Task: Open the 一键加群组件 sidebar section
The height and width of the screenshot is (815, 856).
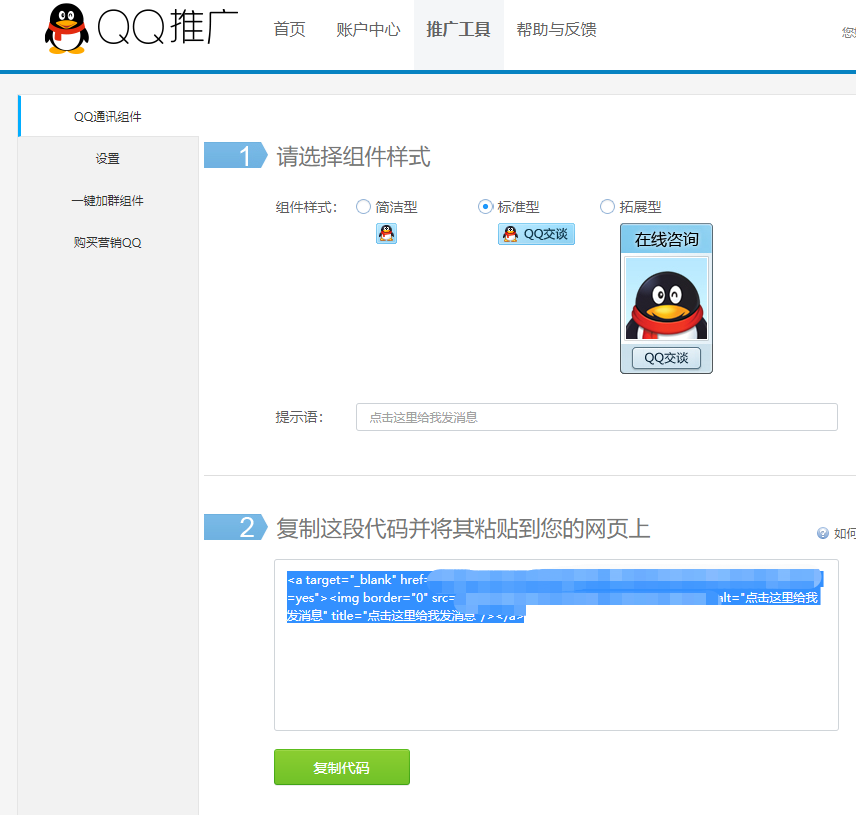Action: point(109,200)
